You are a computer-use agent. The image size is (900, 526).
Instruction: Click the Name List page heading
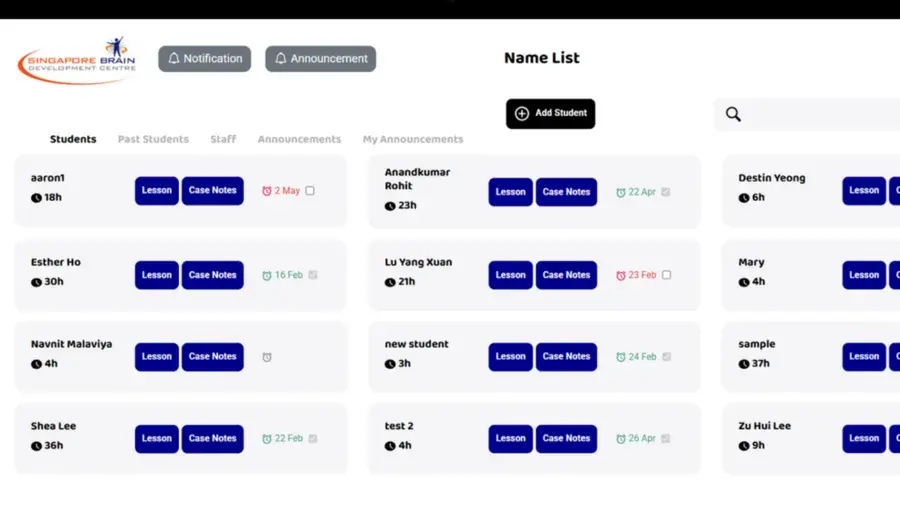click(x=542, y=58)
